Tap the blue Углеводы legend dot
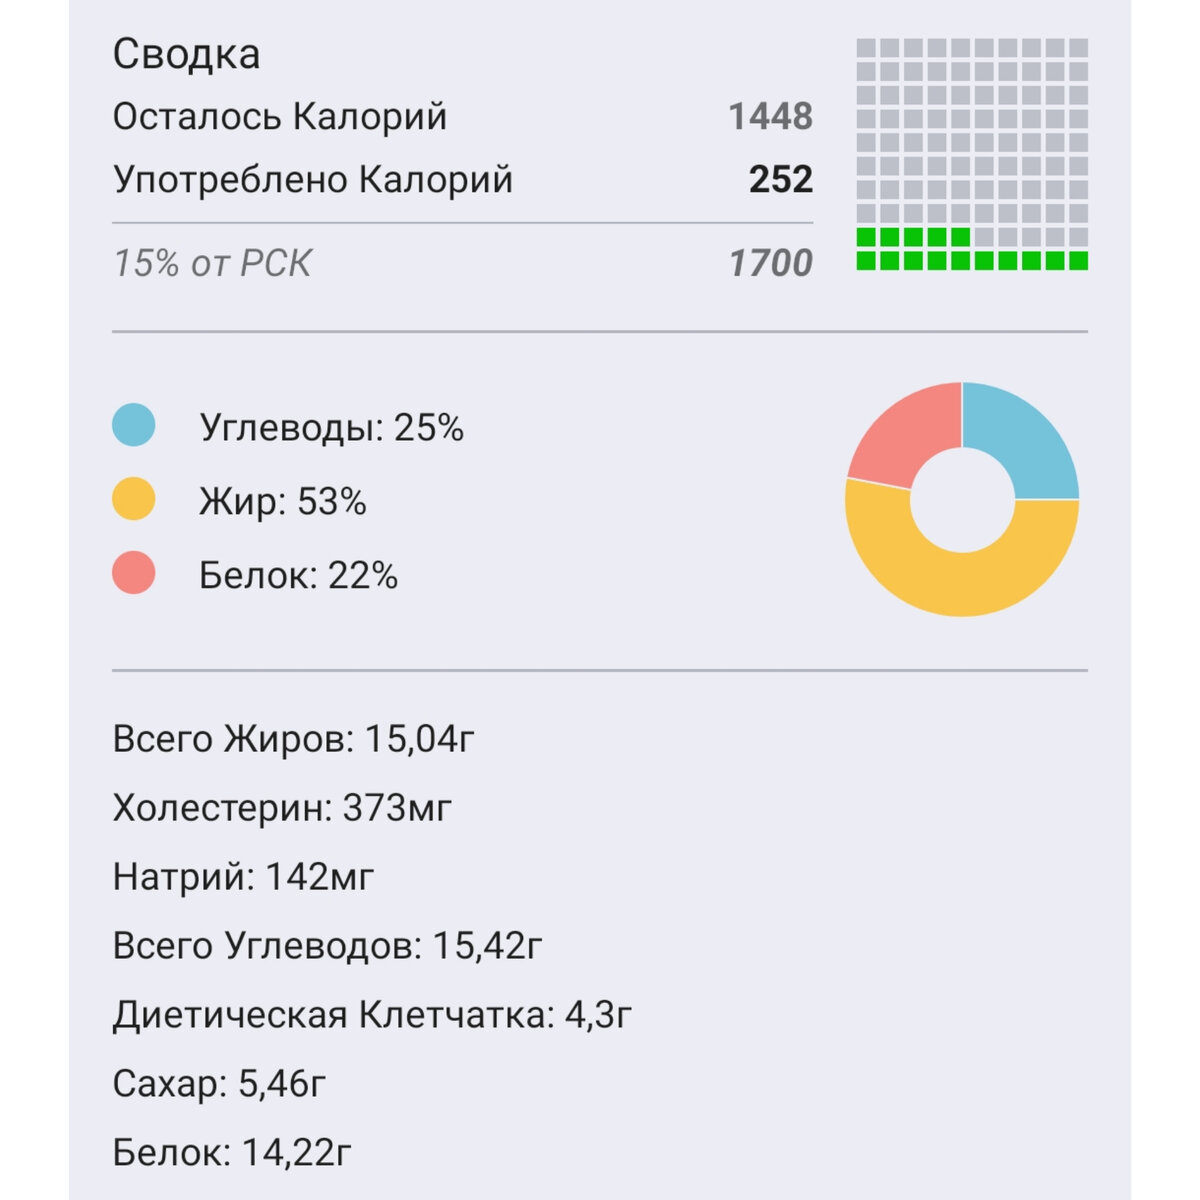1200x1200 pixels. tap(134, 425)
